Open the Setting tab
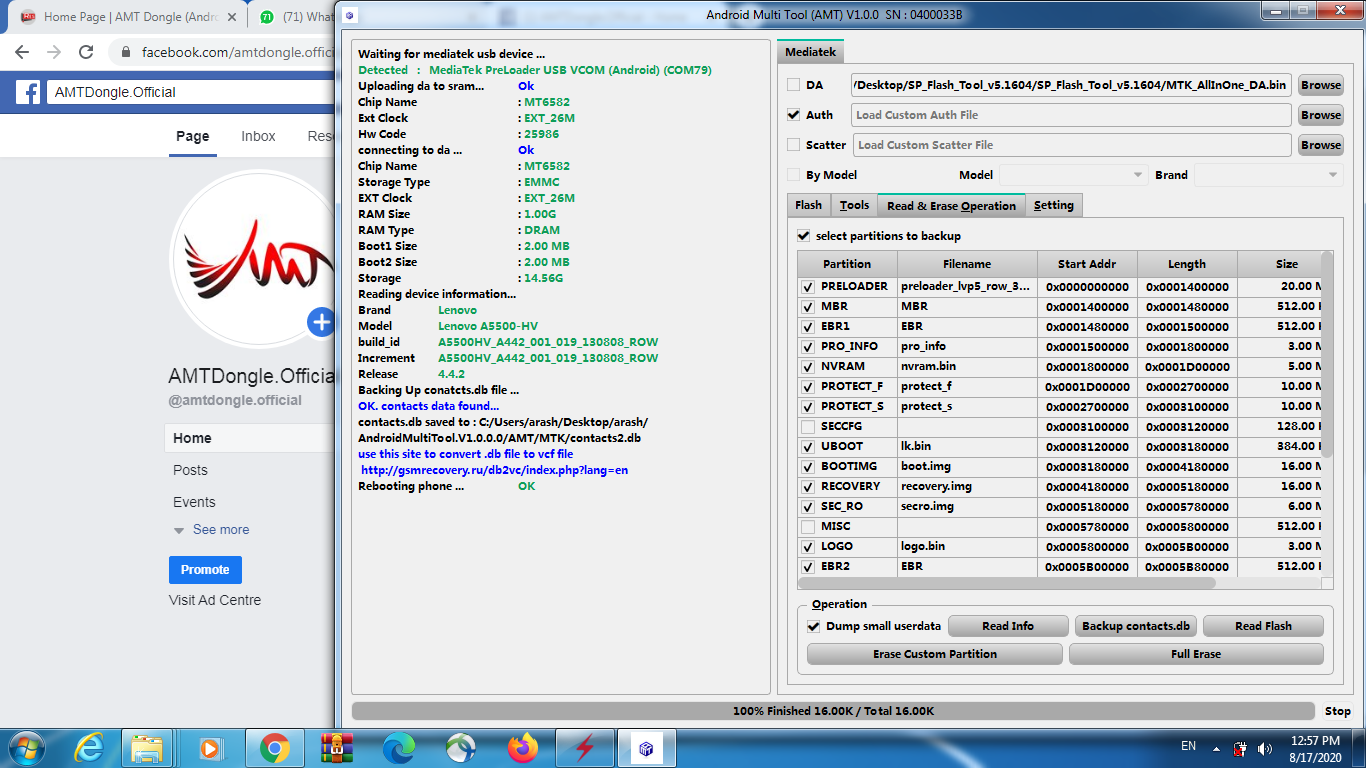The width and height of the screenshot is (1366, 768). (1054, 205)
